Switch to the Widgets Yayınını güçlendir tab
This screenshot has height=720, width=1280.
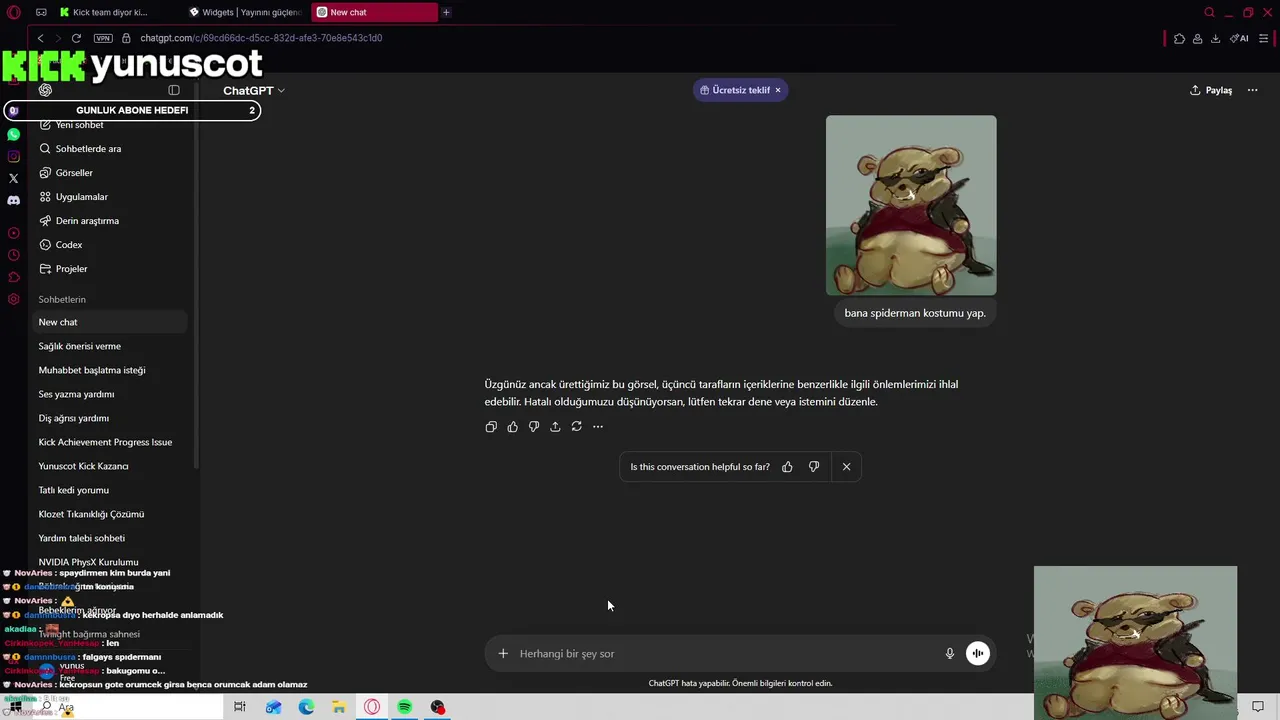tap(246, 12)
